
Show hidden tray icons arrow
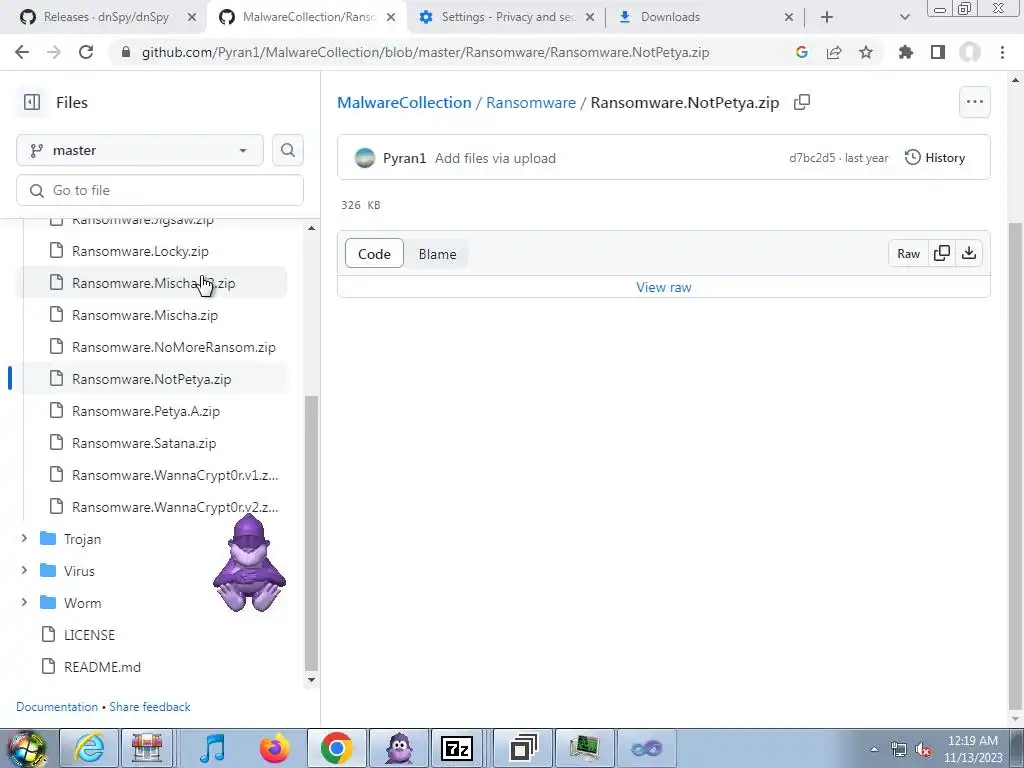point(874,750)
